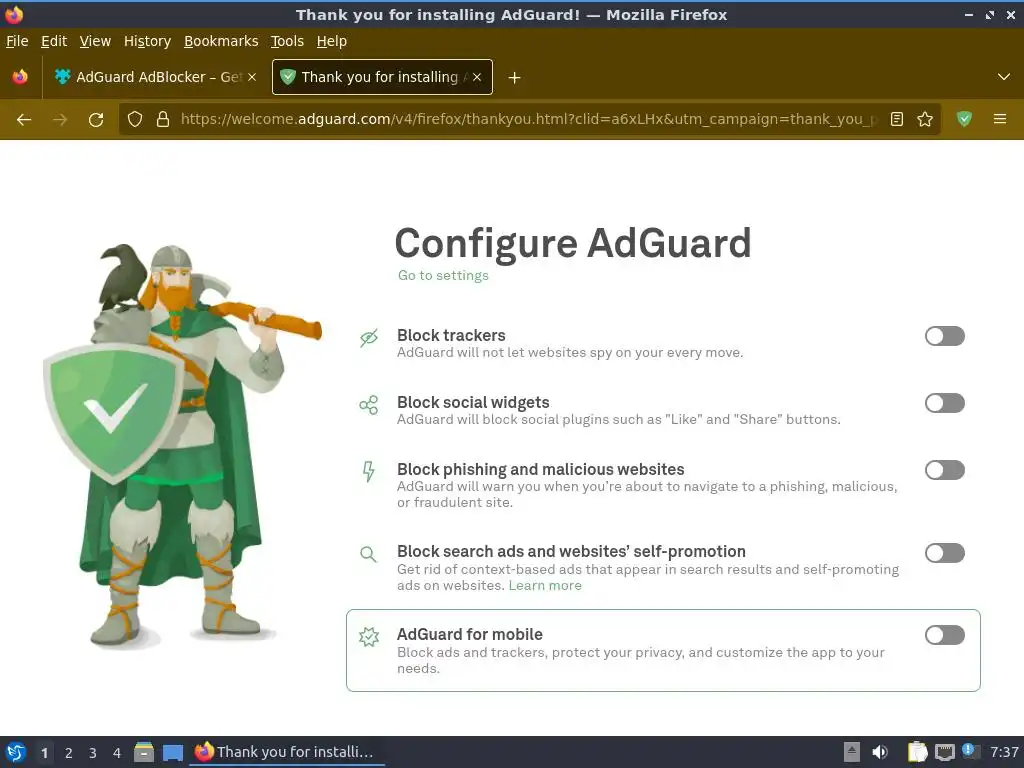Click the Go to settings link
1024x768 pixels.
(x=443, y=276)
